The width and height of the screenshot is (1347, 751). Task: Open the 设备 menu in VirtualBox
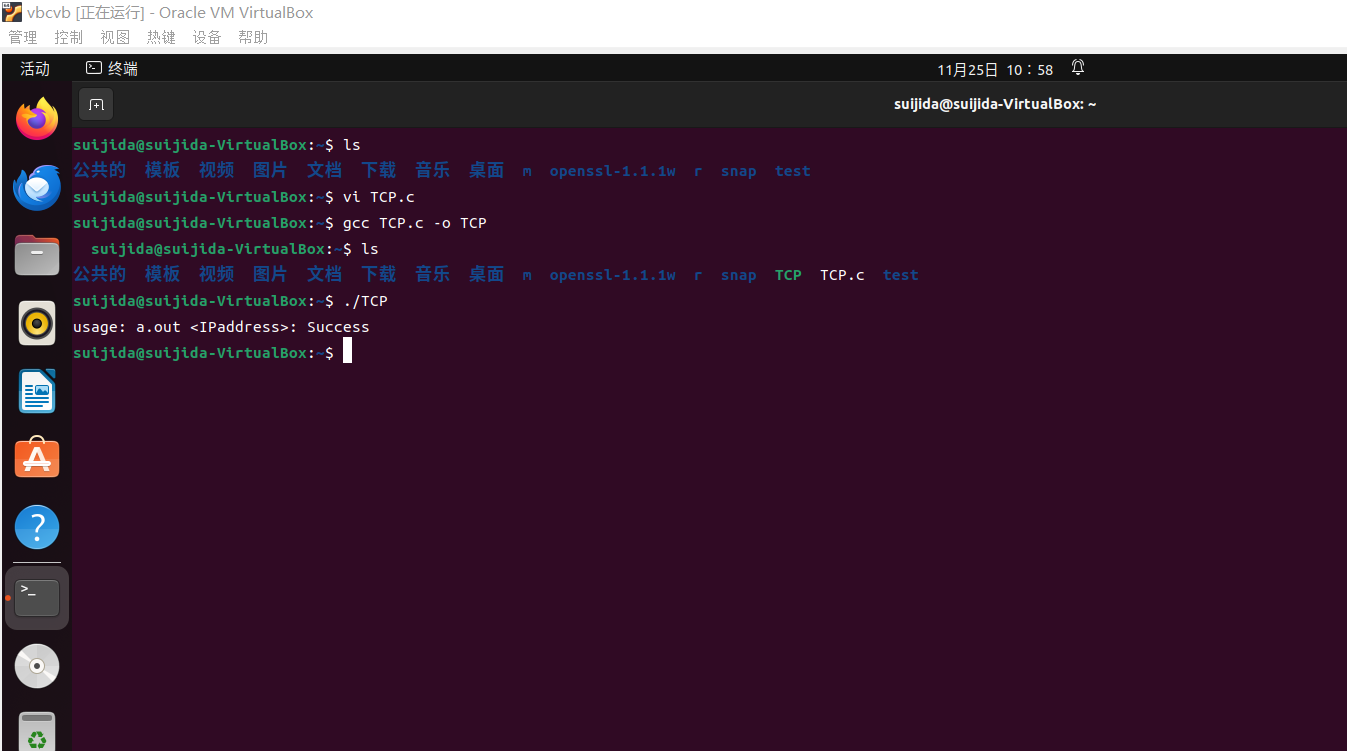207,37
